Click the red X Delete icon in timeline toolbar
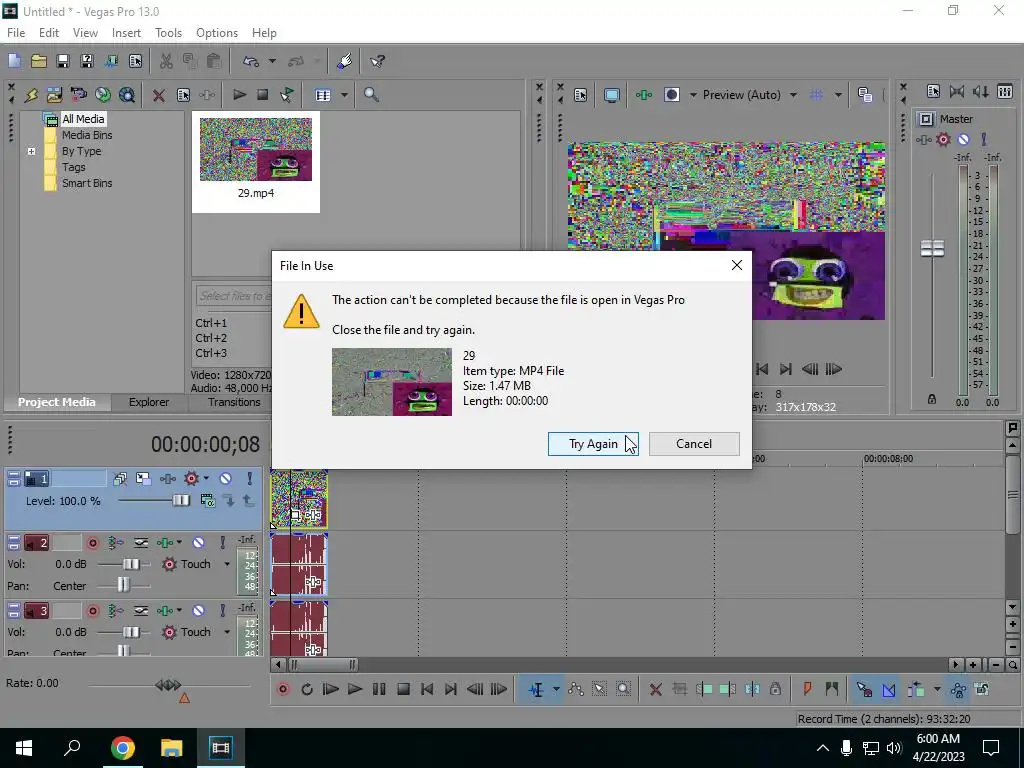 [x=656, y=690]
